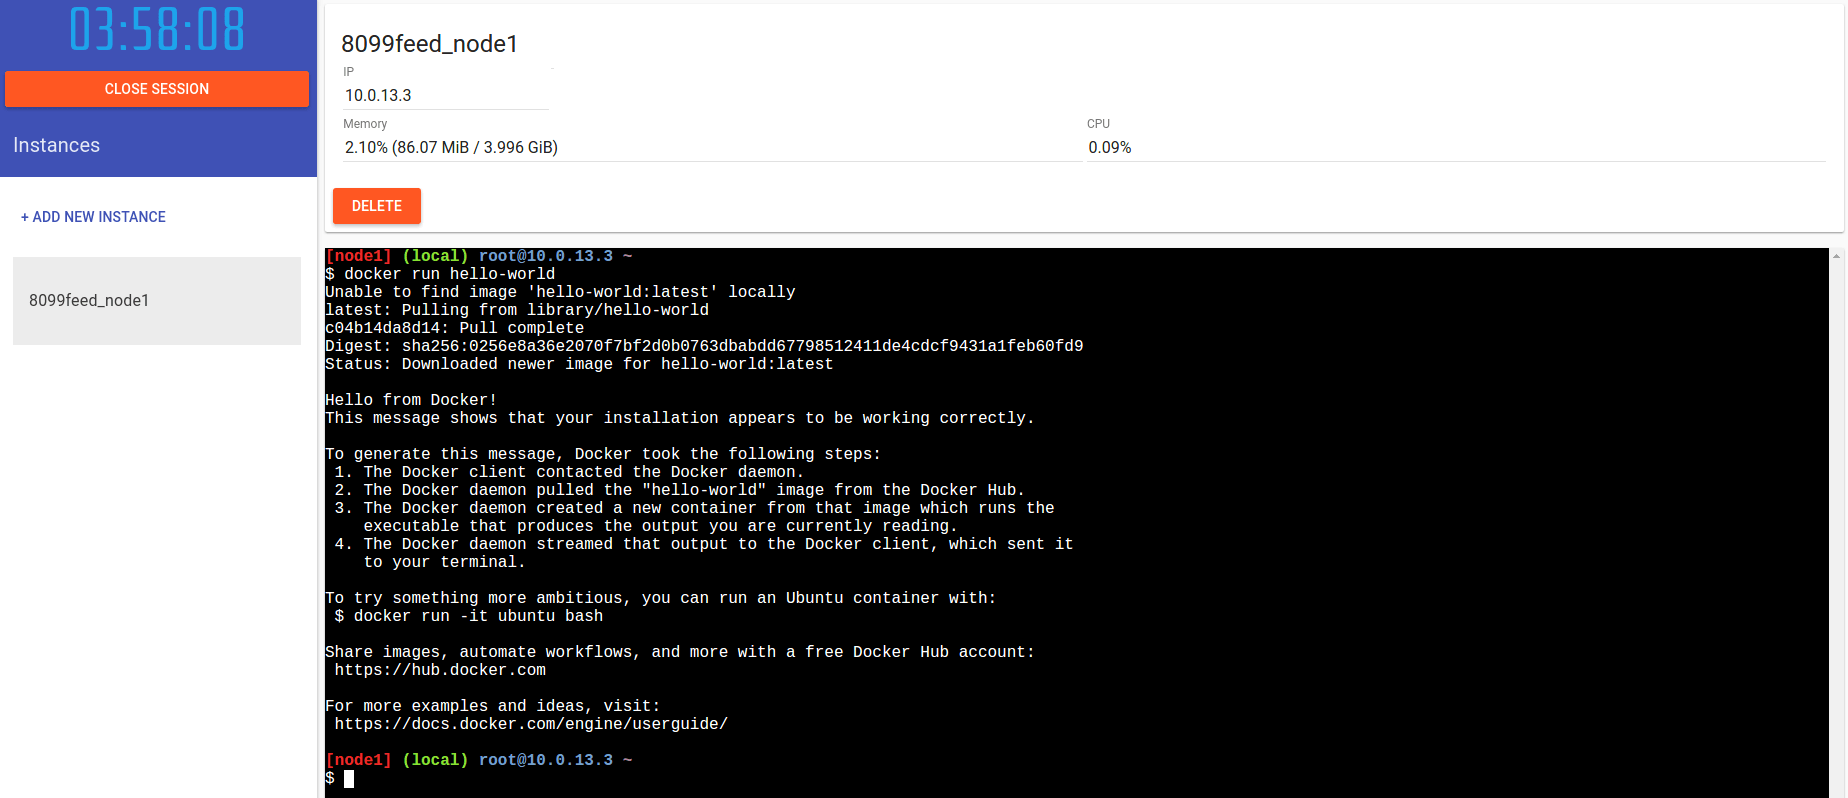This screenshot has height=798, width=1848.
Task: Click the CPU usage value 0.09%
Action: coord(1110,147)
